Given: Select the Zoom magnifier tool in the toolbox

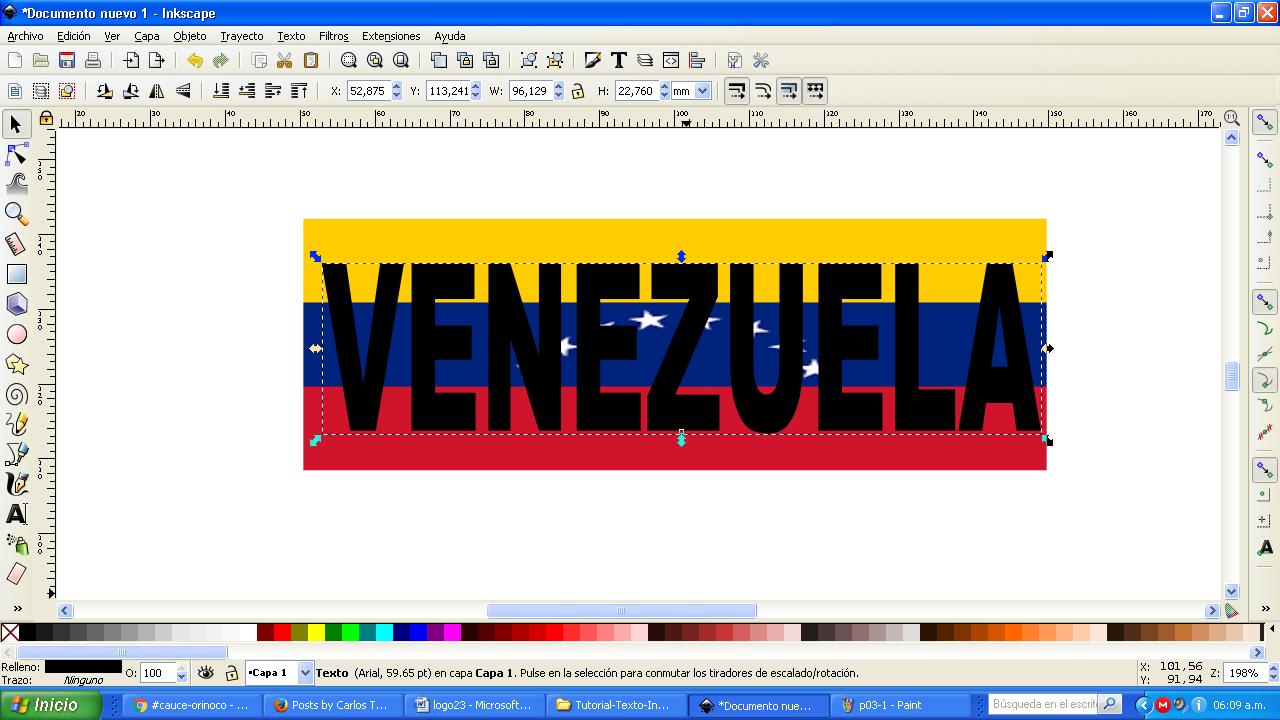Looking at the screenshot, I should click(16, 214).
